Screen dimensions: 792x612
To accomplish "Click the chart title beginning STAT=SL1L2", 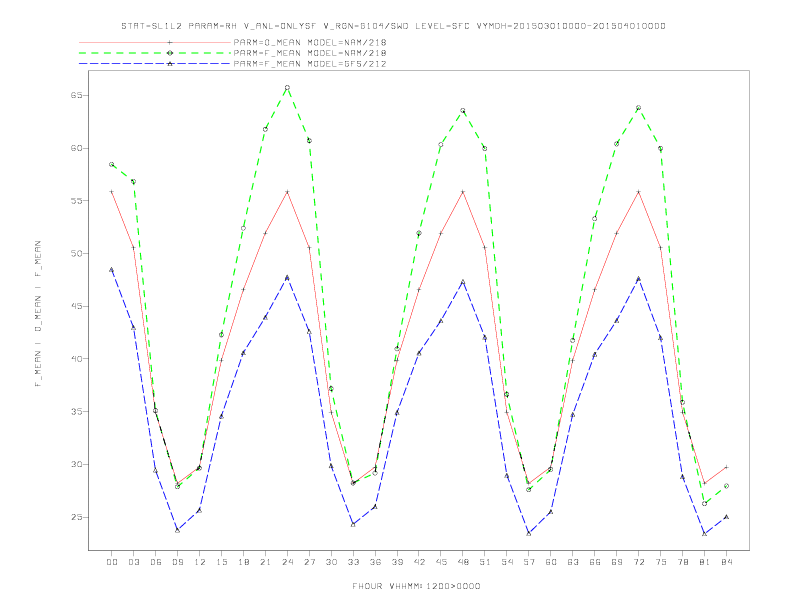I will [x=393, y=26].
